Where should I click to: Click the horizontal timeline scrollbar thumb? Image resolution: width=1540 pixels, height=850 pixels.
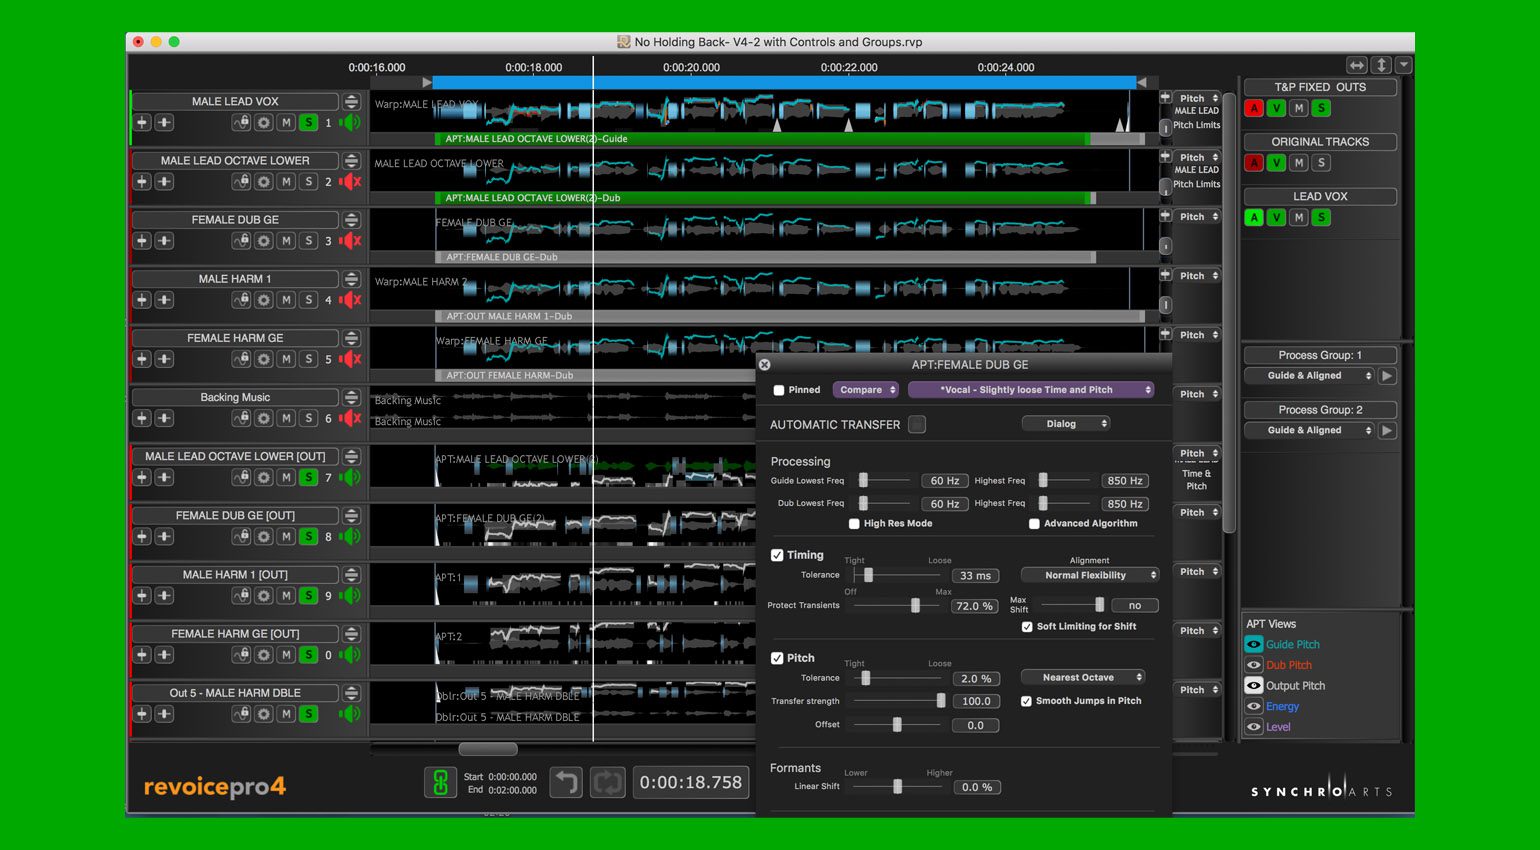coord(488,749)
